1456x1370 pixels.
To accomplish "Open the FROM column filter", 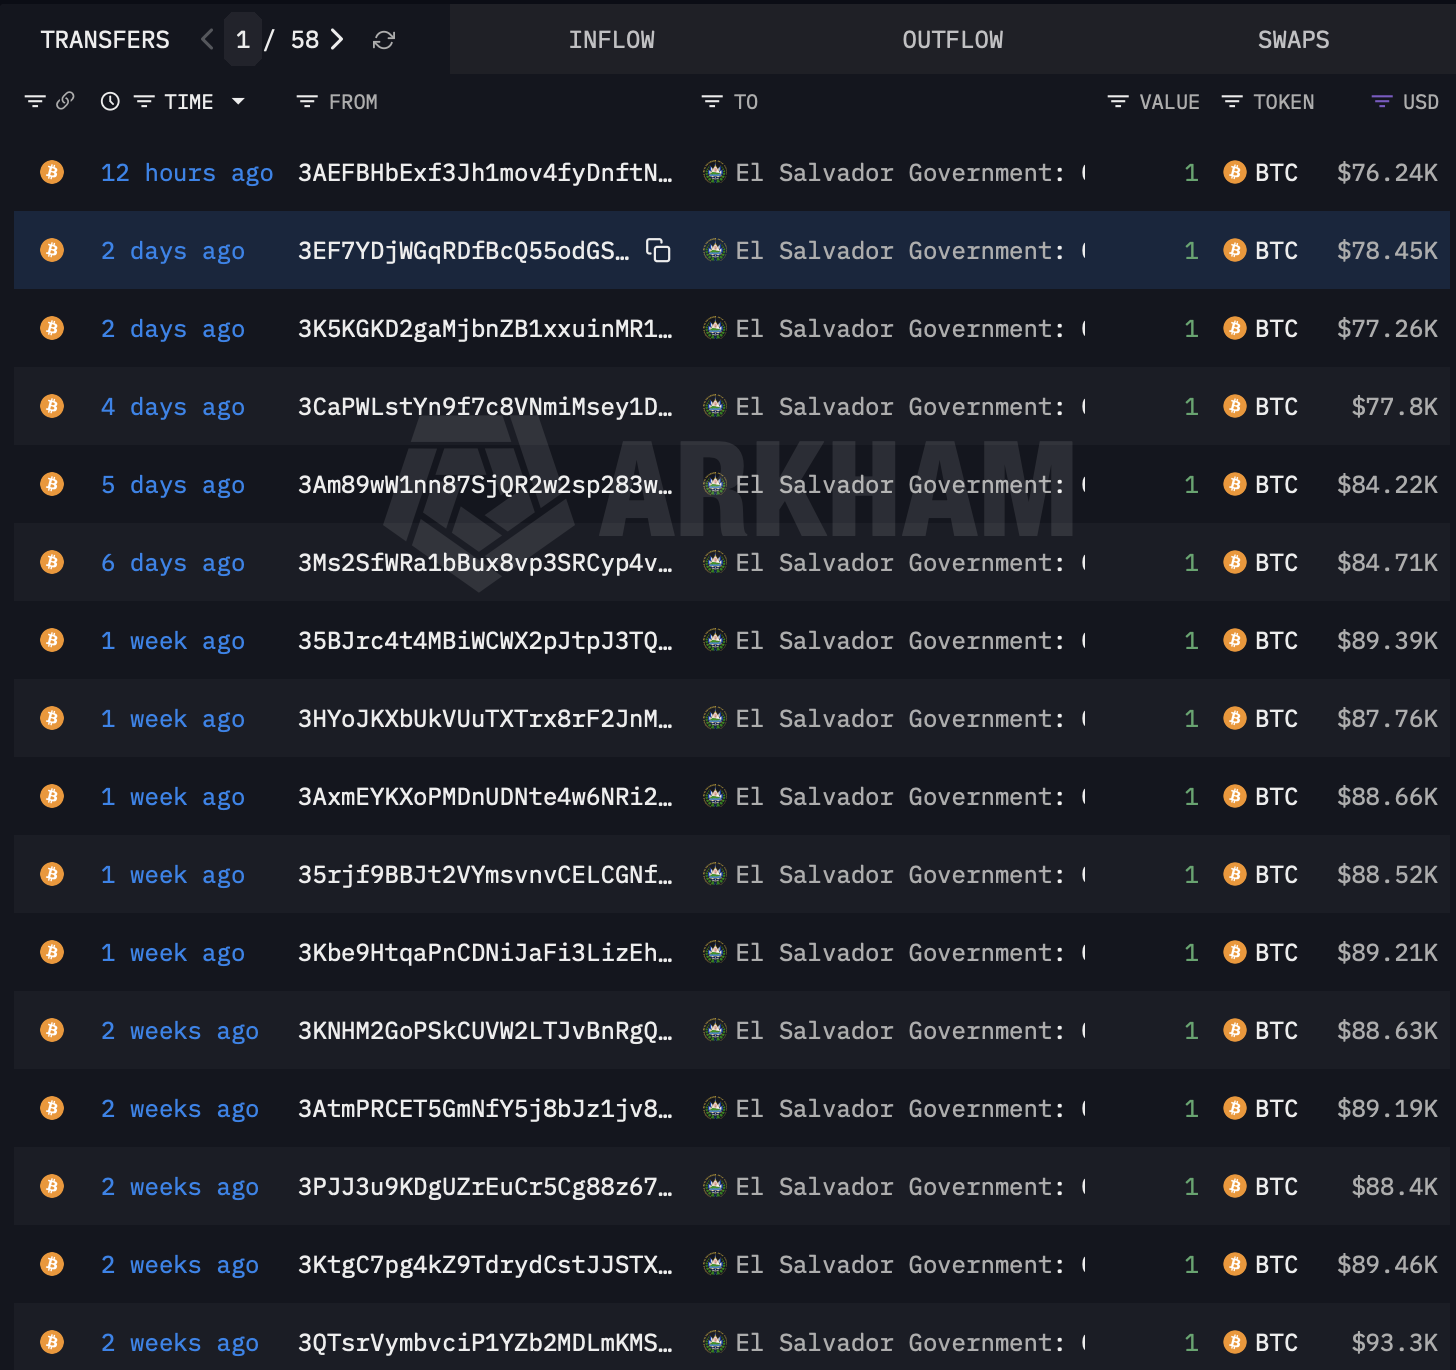I will tap(307, 102).
